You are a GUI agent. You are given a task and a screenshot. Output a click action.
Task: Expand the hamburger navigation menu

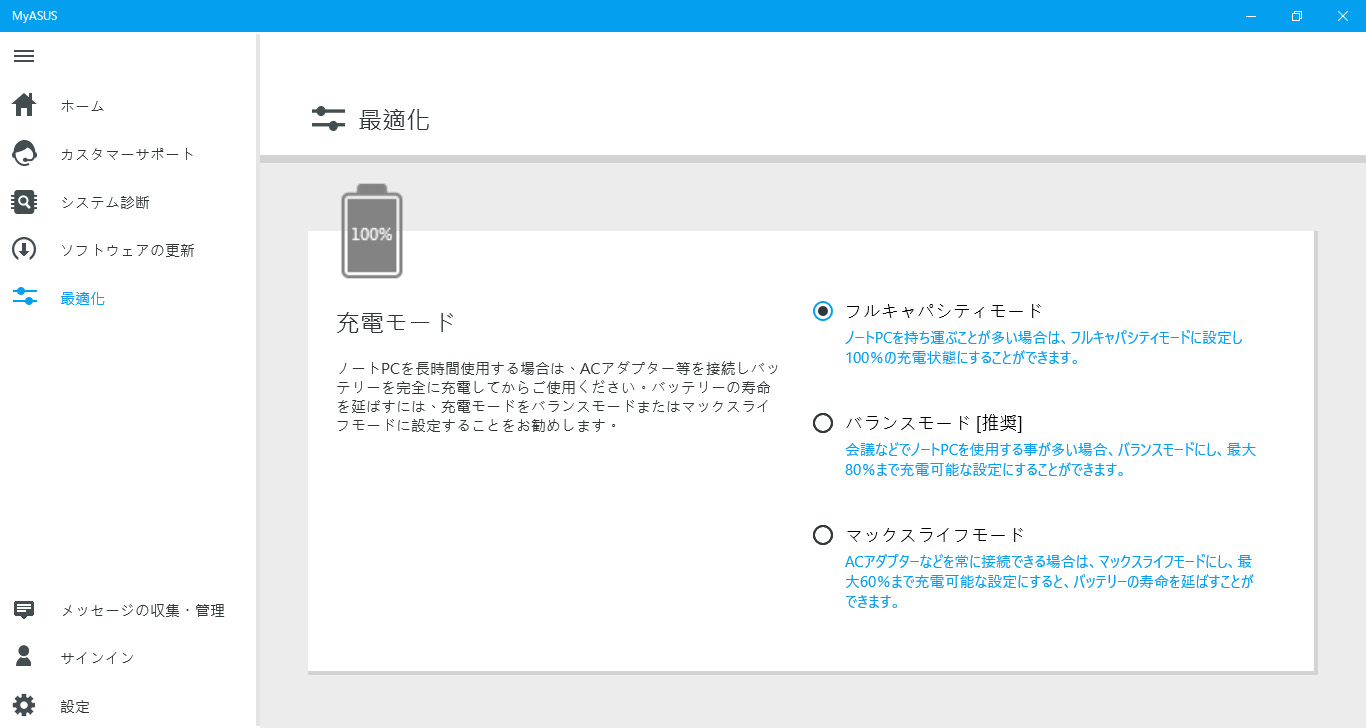(x=23, y=56)
